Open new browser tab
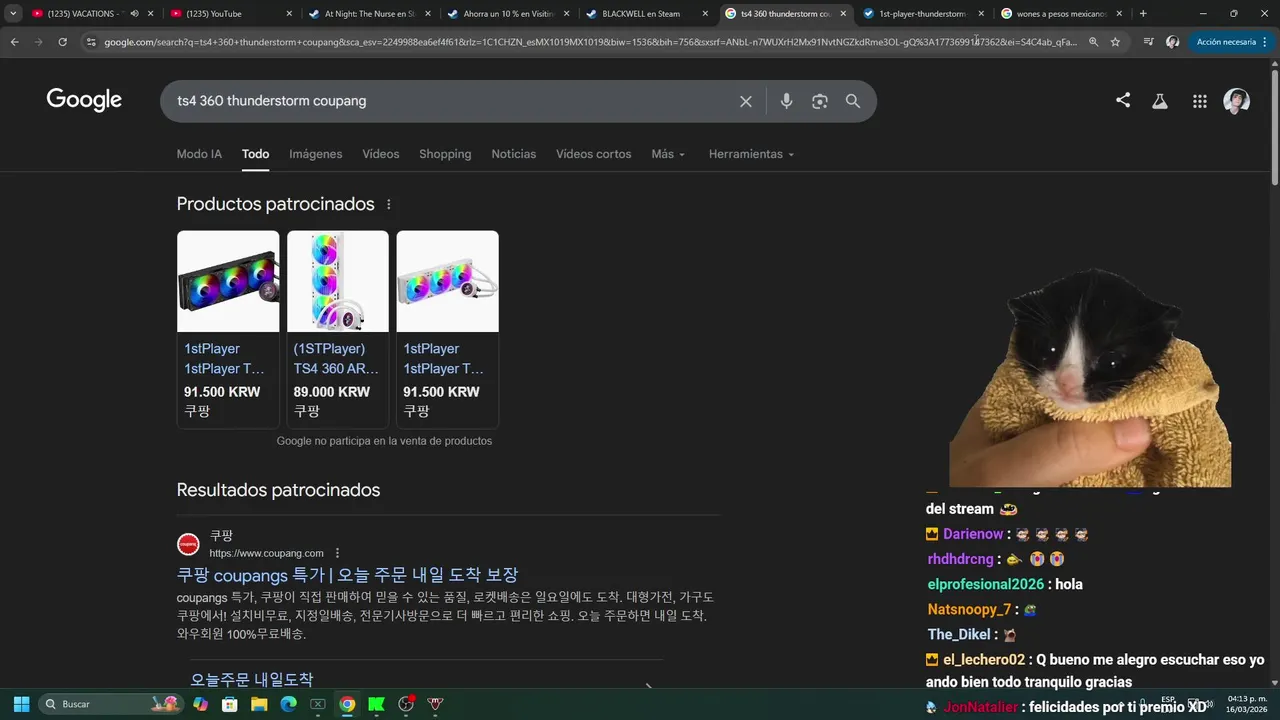 (1143, 14)
